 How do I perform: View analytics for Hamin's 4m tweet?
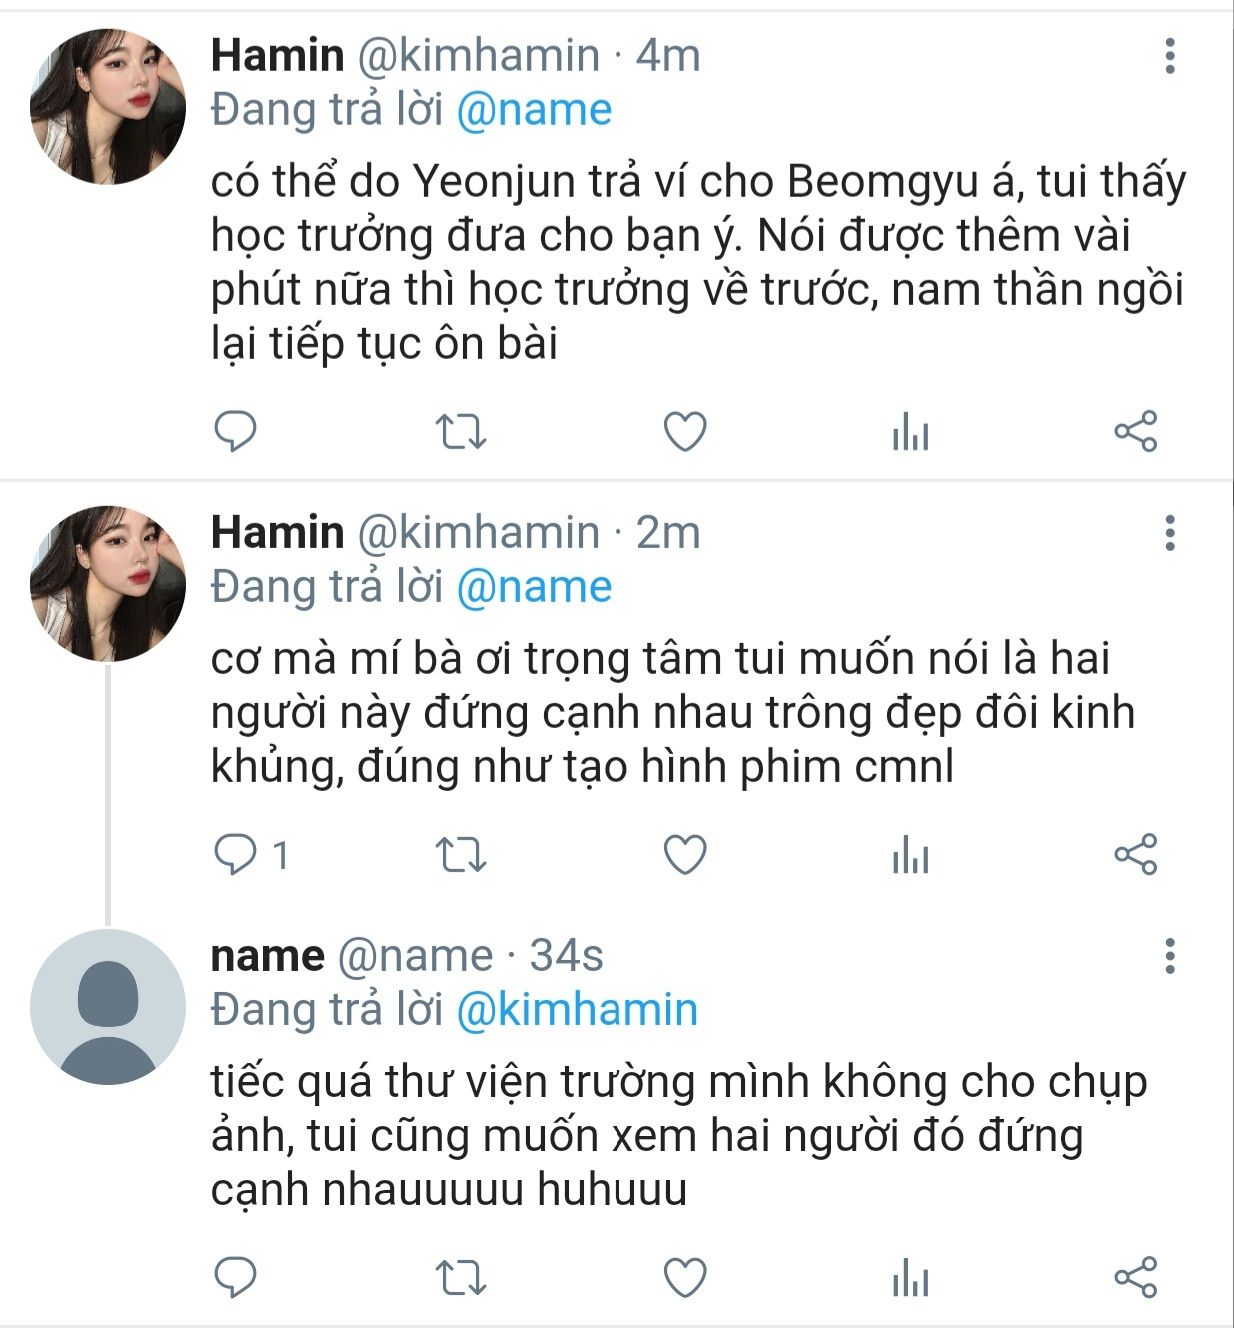tap(910, 434)
